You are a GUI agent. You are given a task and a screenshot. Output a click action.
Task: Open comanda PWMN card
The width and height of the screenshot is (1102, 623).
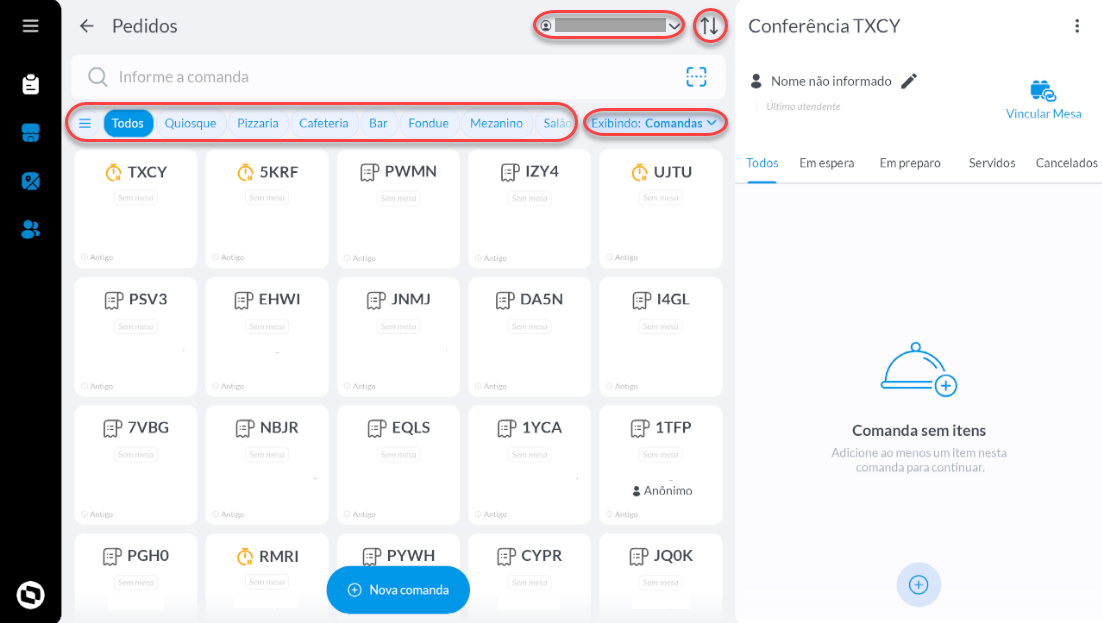pos(398,209)
